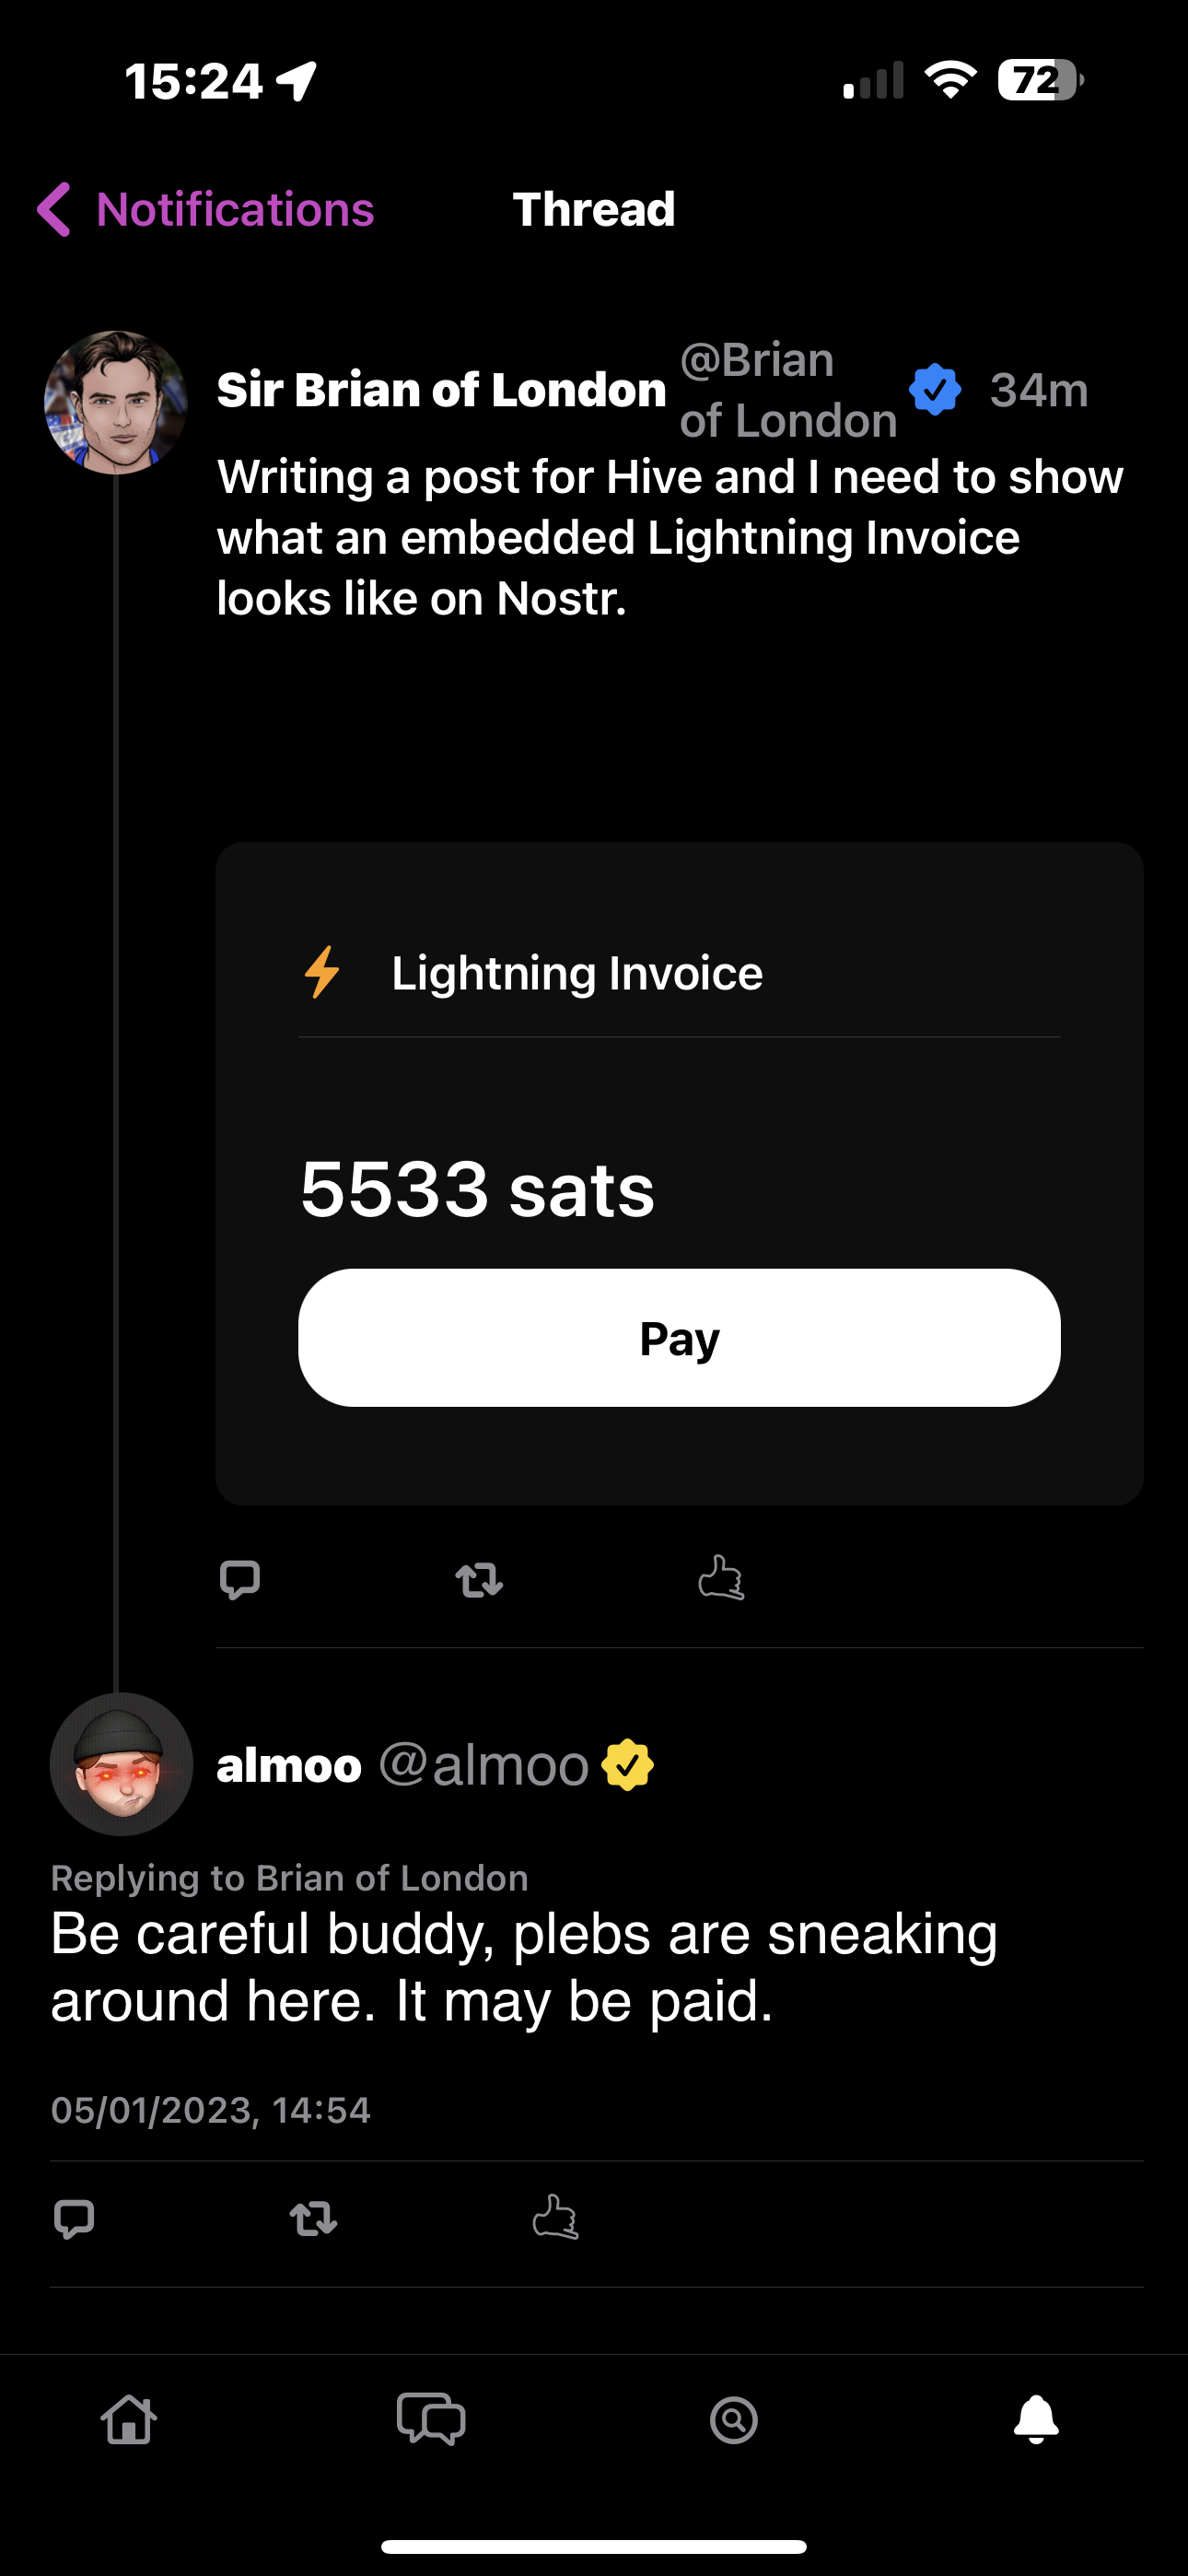1188x2576 pixels.
Task: Like almoo's reply
Action: [555, 2217]
